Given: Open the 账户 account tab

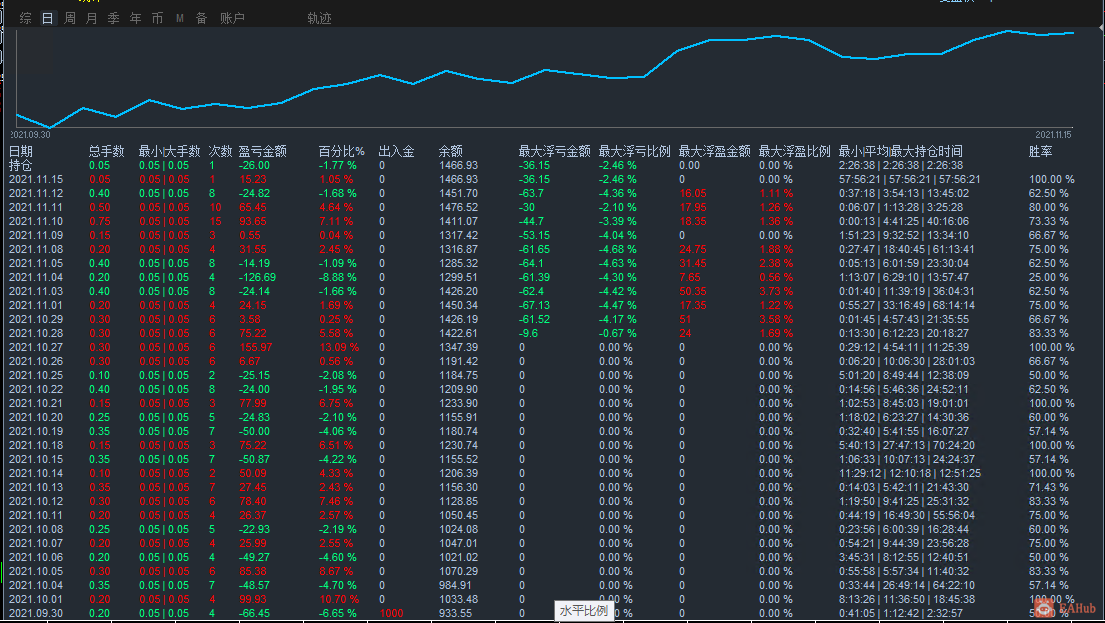Looking at the screenshot, I should (x=232, y=18).
